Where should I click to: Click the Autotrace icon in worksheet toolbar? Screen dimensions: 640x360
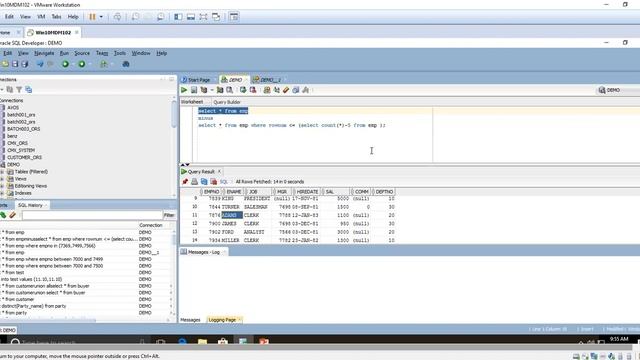(220, 90)
